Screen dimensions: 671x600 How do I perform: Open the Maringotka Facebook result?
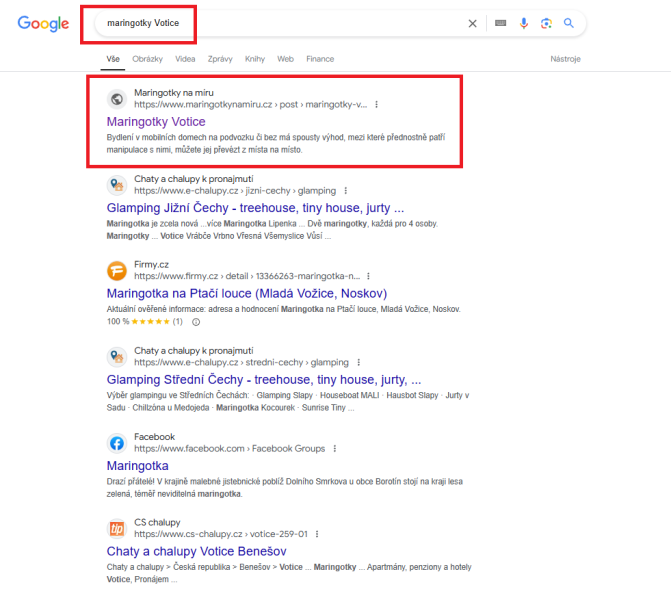[137, 466]
